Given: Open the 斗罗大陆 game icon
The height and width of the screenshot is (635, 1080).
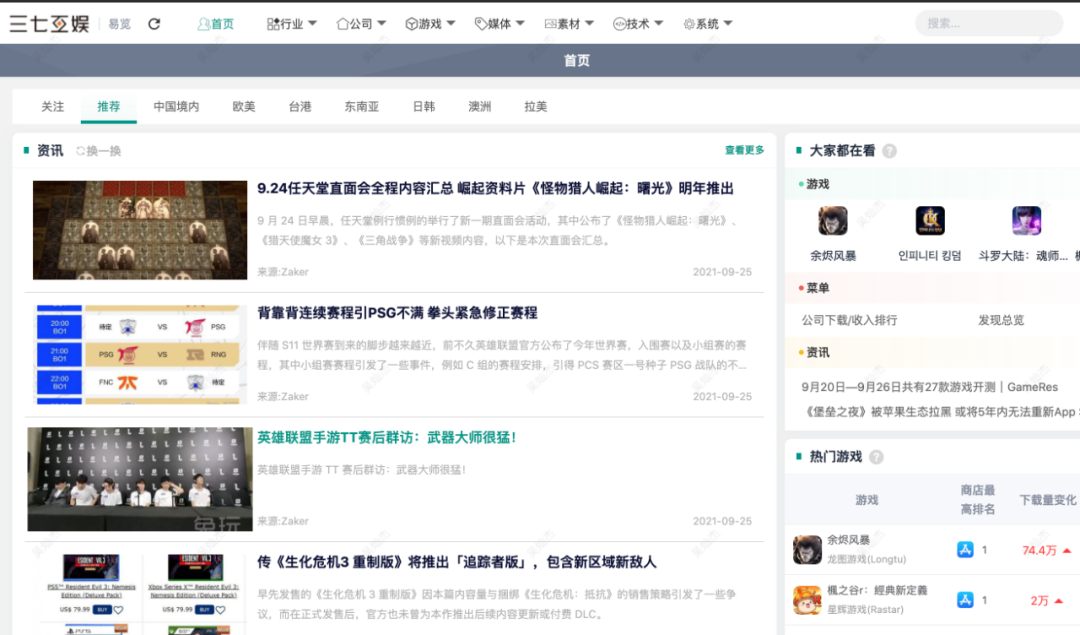Looking at the screenshot, I should [1026, 221].
